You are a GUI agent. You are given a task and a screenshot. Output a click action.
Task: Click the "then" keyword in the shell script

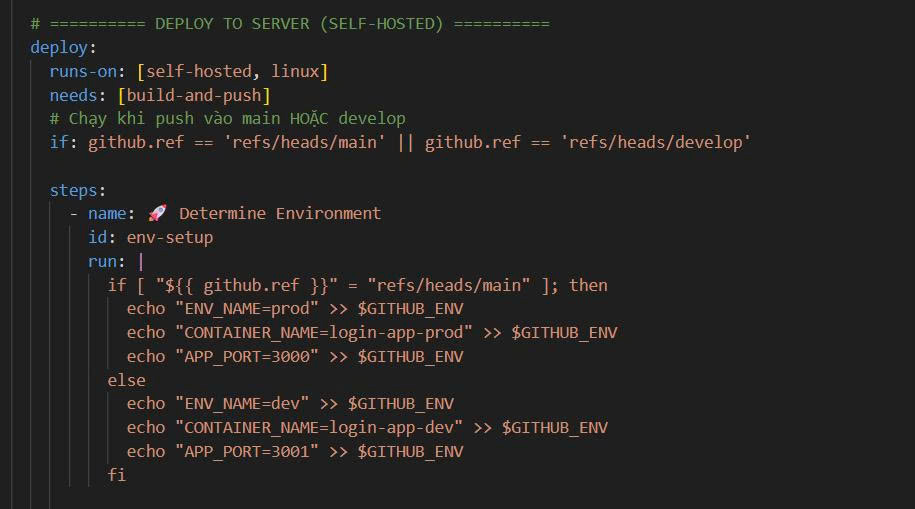588,285
